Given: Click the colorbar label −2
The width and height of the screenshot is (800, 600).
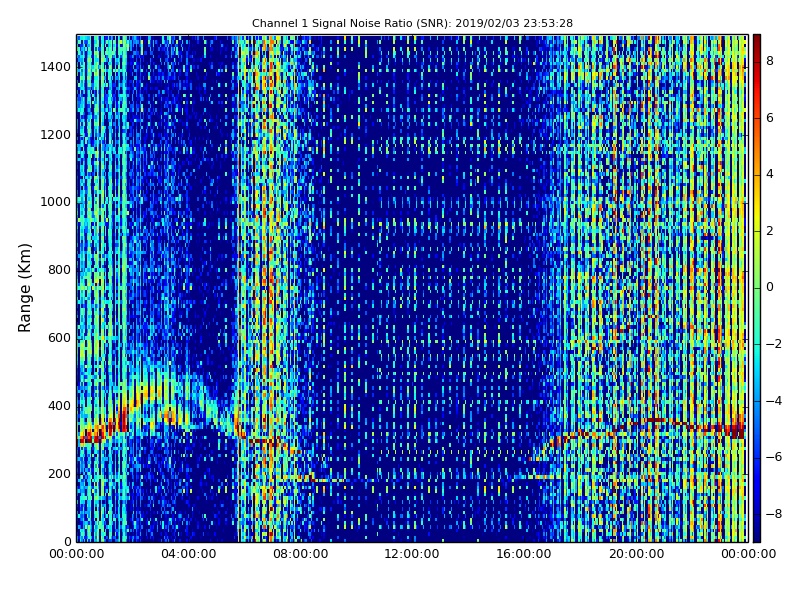Looking at the screenshot, I should (x=774, y=344).
